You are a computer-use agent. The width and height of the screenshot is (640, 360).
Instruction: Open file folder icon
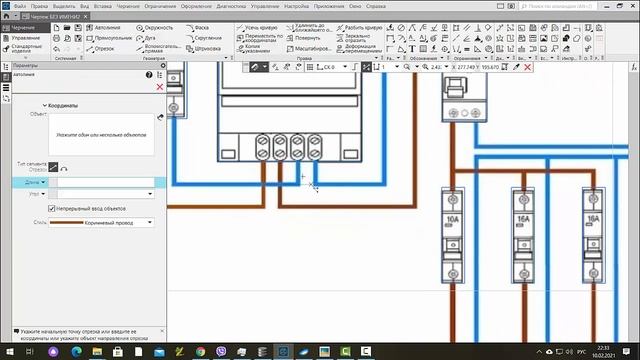pyautogui.click(x=67, y=28)
